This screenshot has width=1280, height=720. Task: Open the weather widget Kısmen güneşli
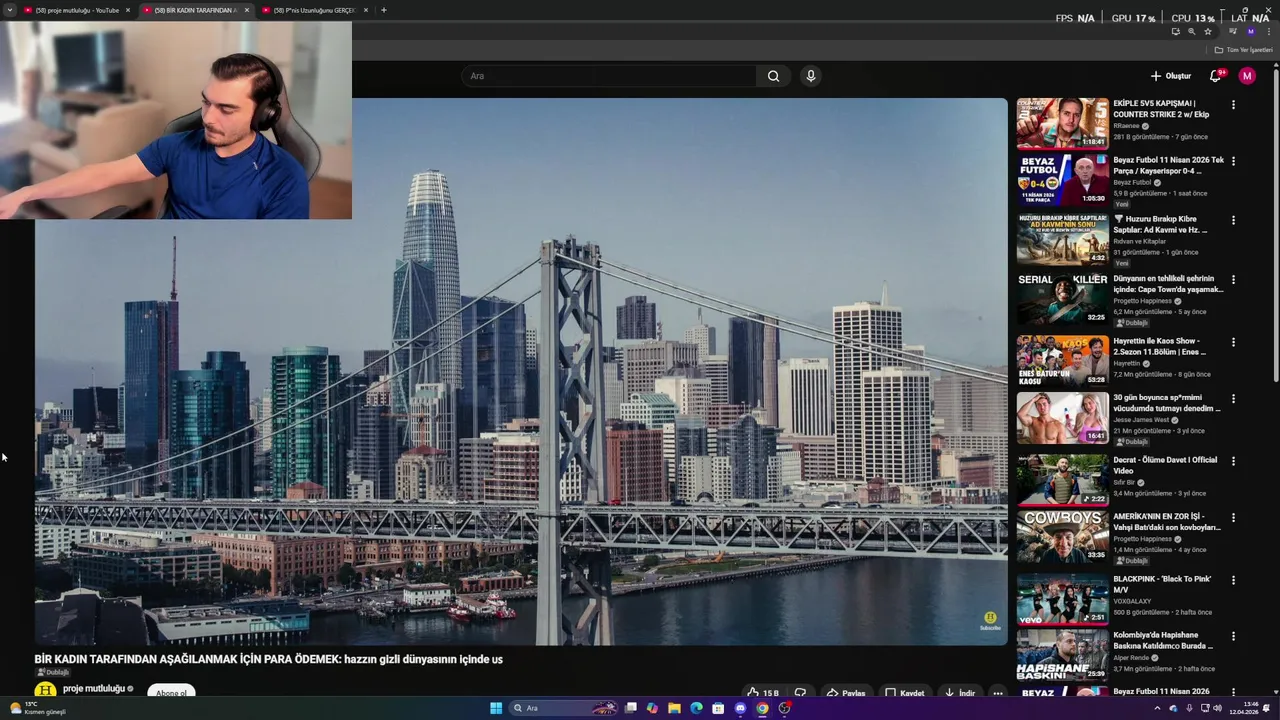[x=36, y=708]
